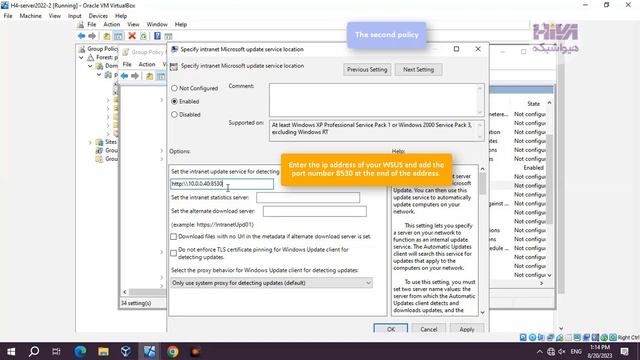This screenshot has height=360, width=640.
Task: Select the Not Configured radio button
Action: click(x=174, y=88)
